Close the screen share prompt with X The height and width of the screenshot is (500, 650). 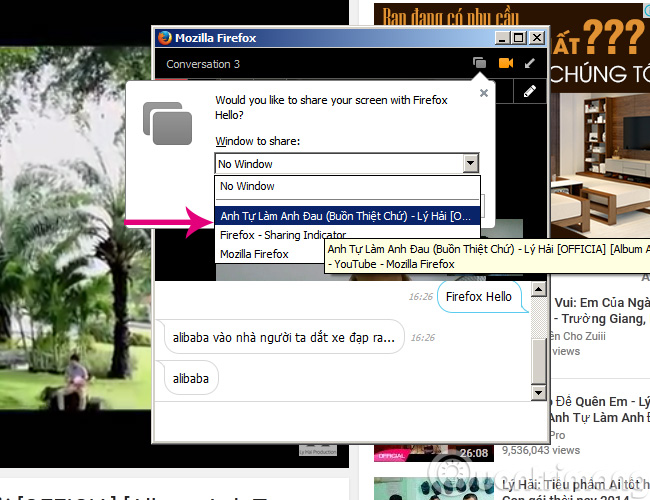483,93
